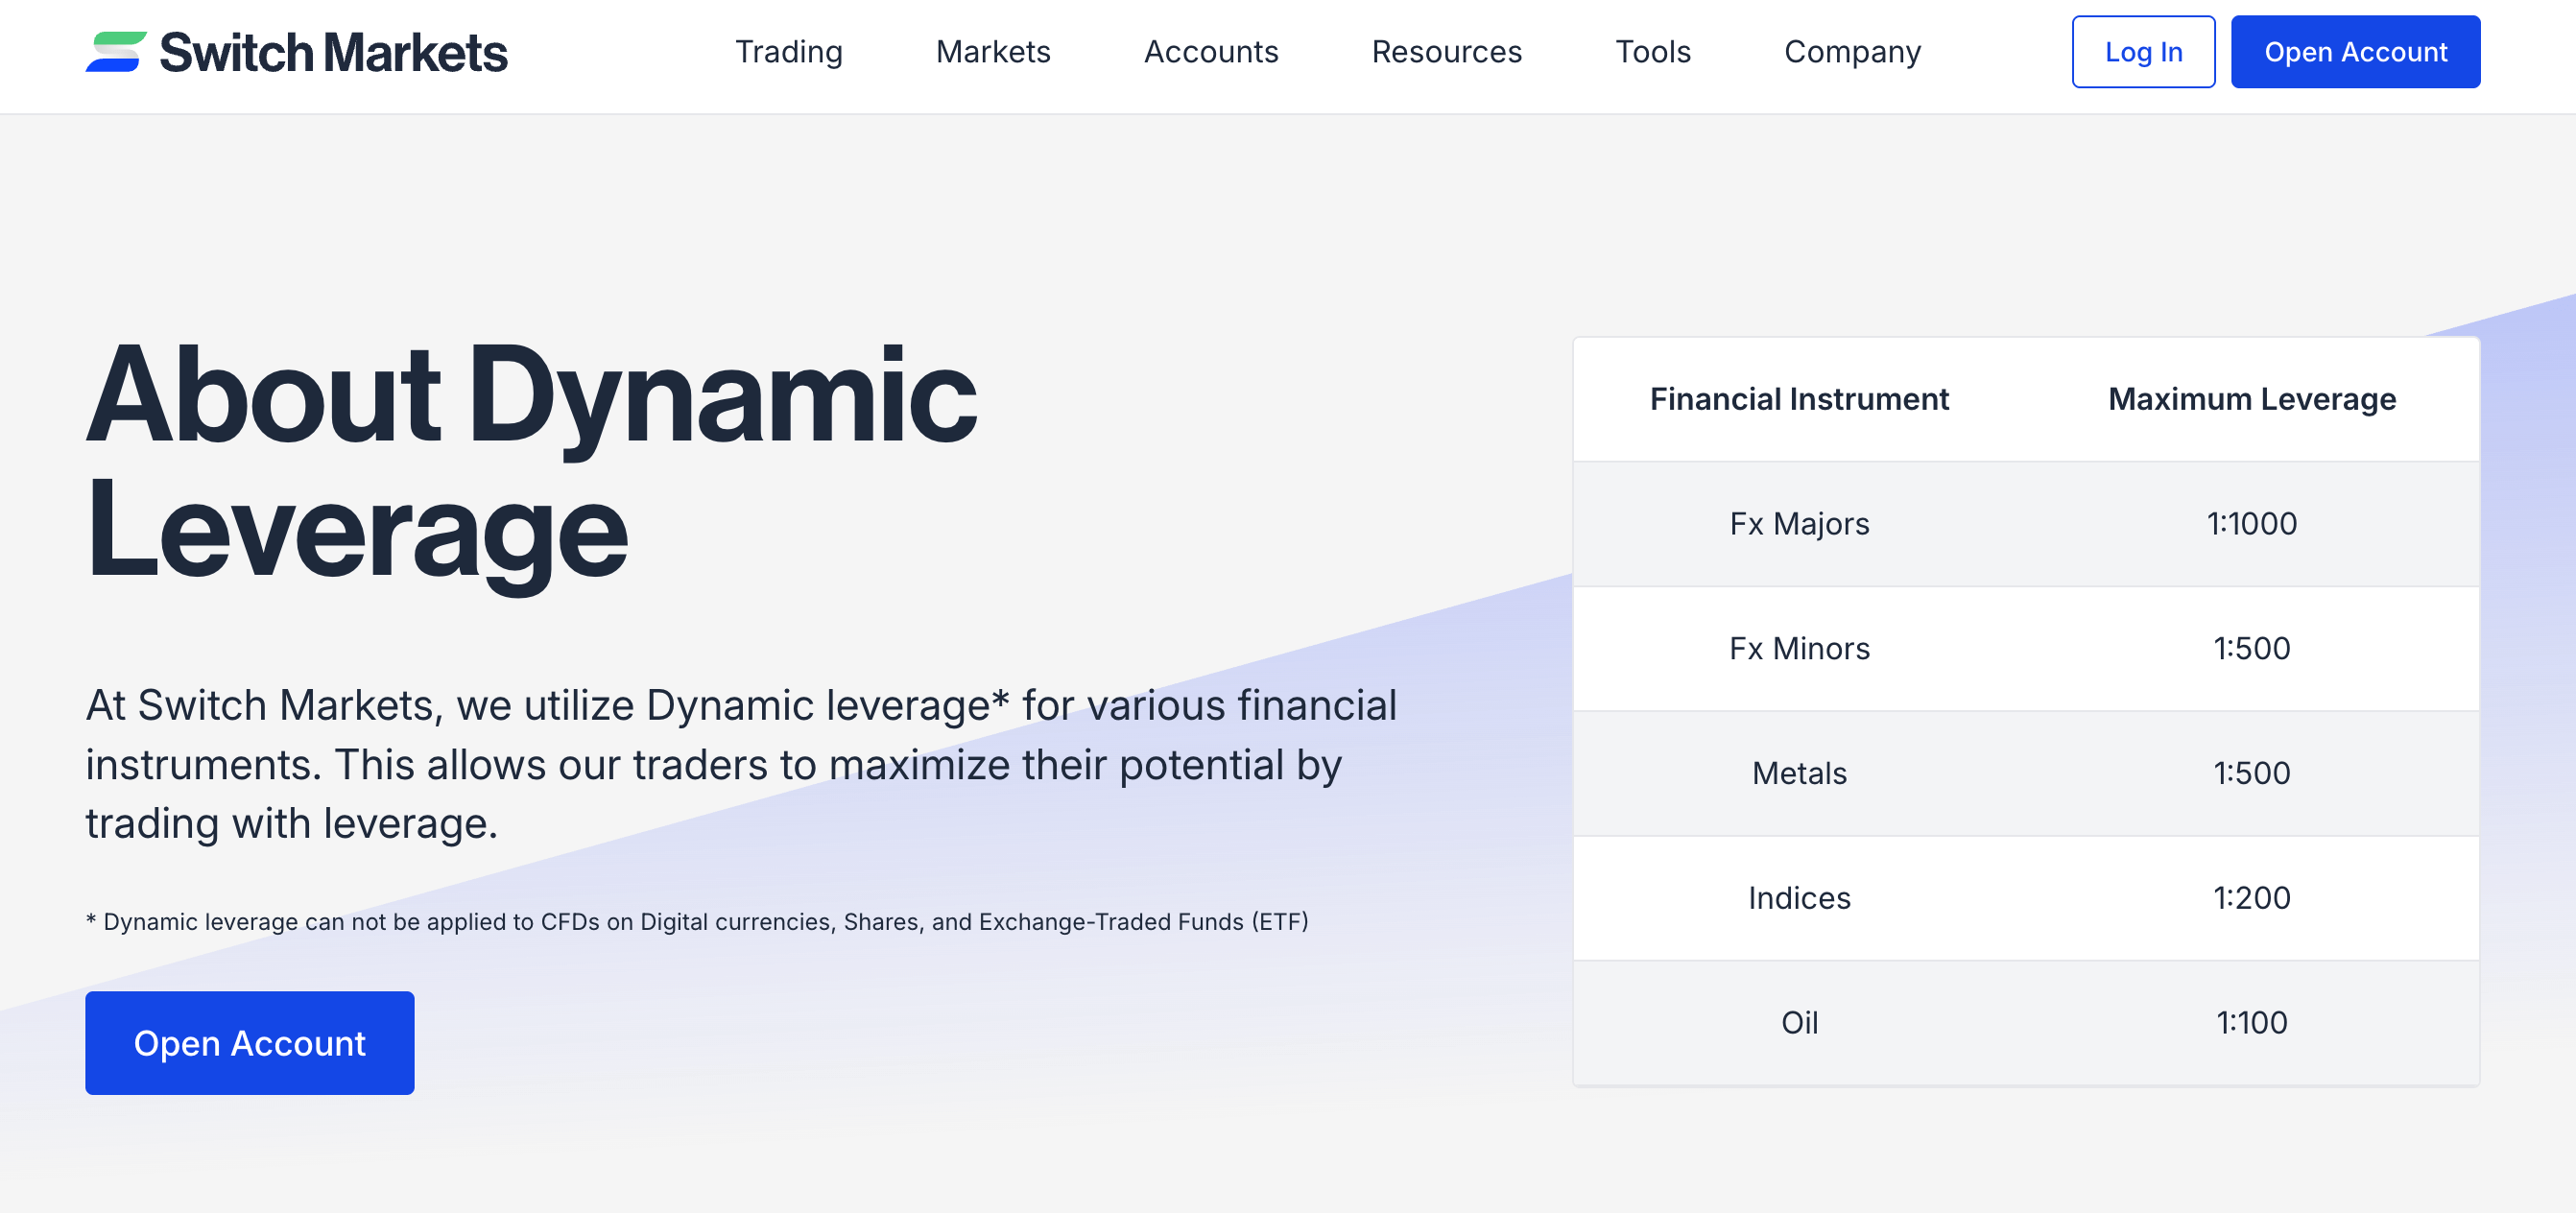Open the Tools navigation menu

[1652, 52]
